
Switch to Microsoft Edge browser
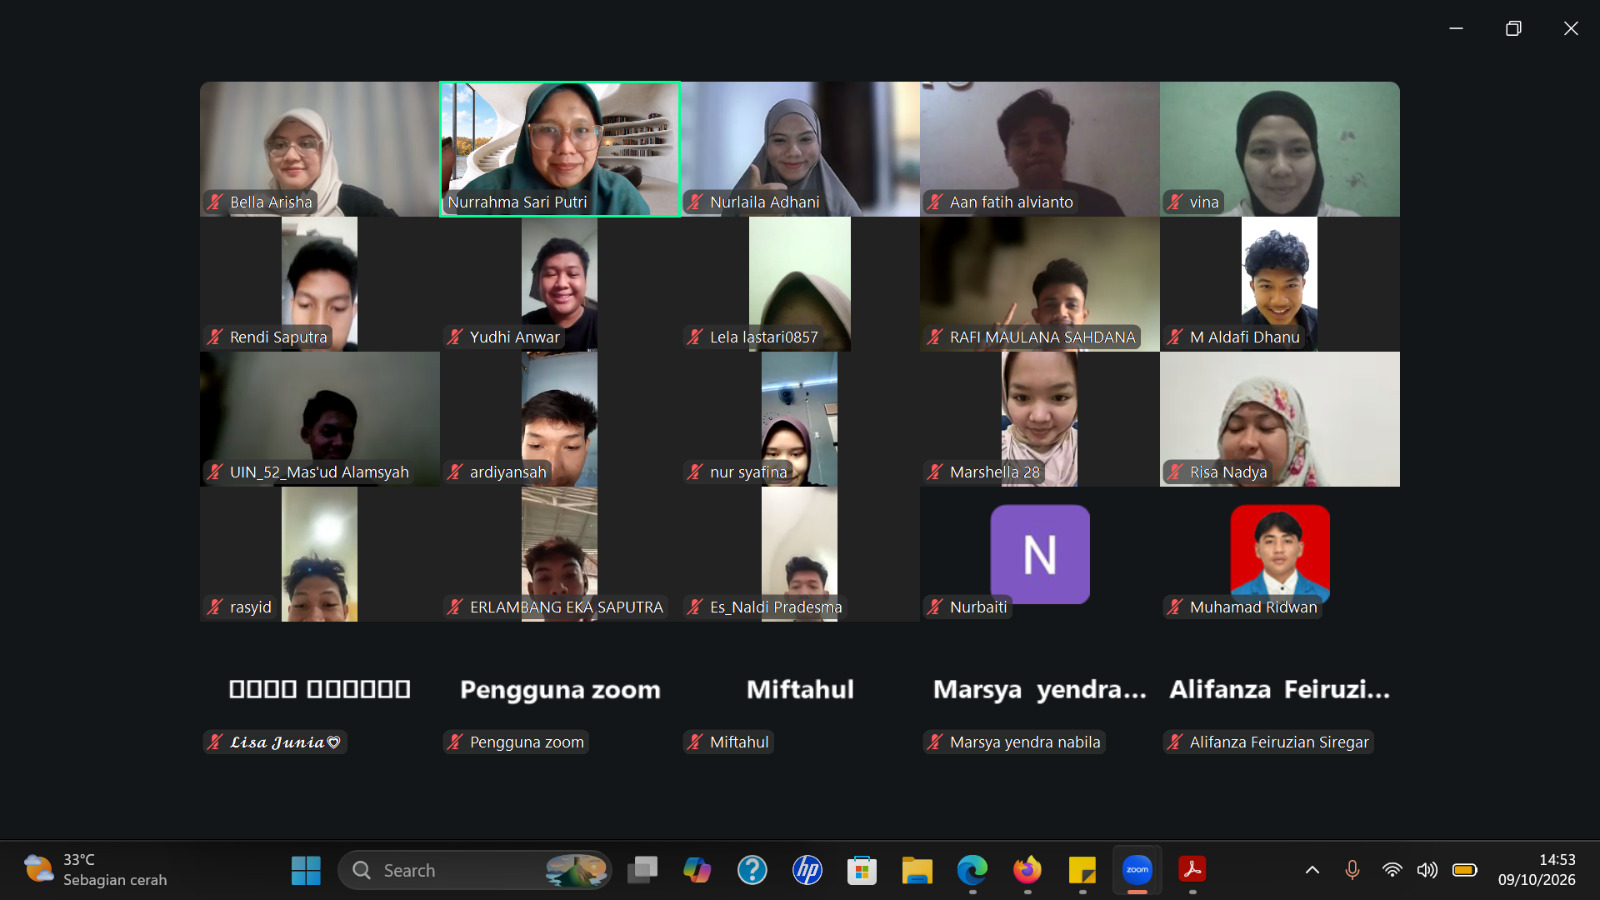972,871
